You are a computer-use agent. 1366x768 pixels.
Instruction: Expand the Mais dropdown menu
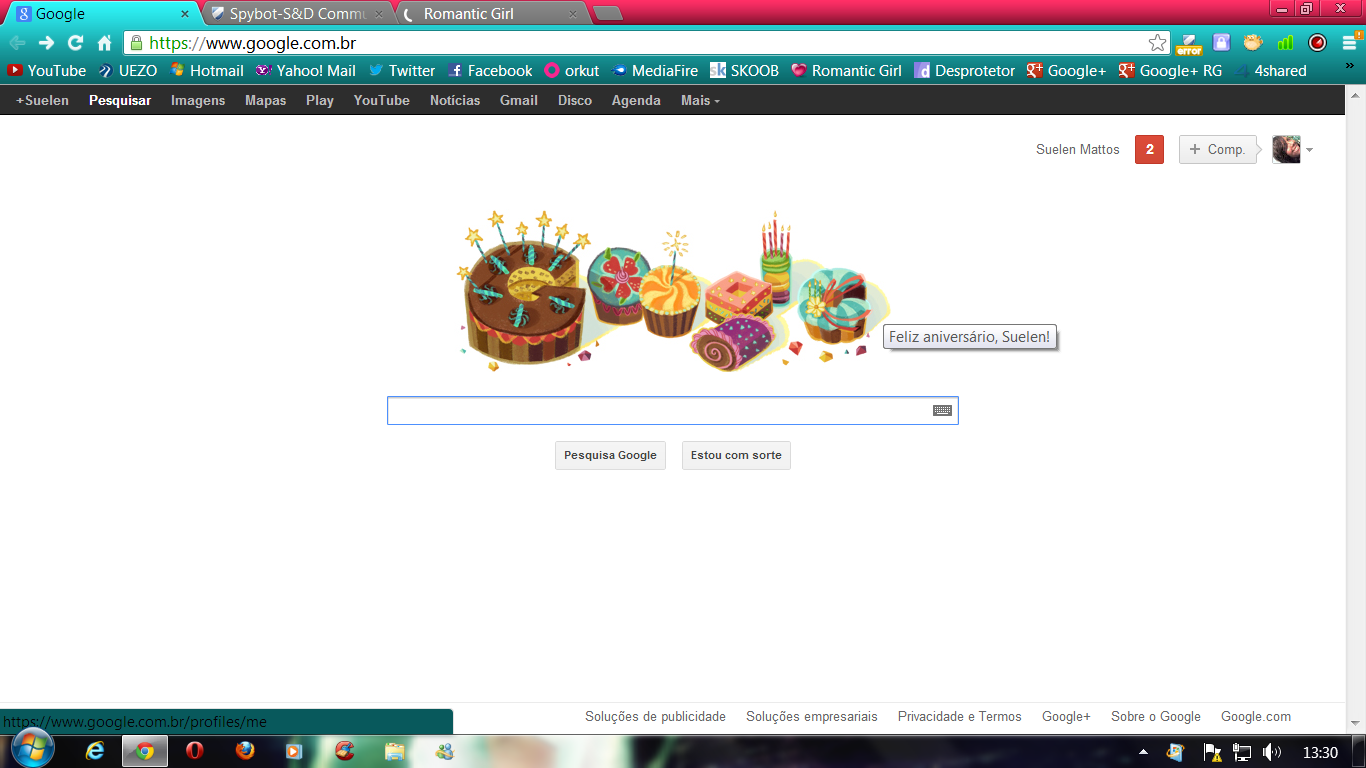(x=700, y=100)
